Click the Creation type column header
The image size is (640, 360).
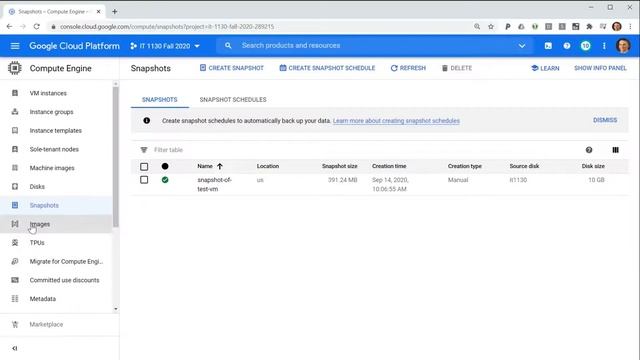[464, 166]
